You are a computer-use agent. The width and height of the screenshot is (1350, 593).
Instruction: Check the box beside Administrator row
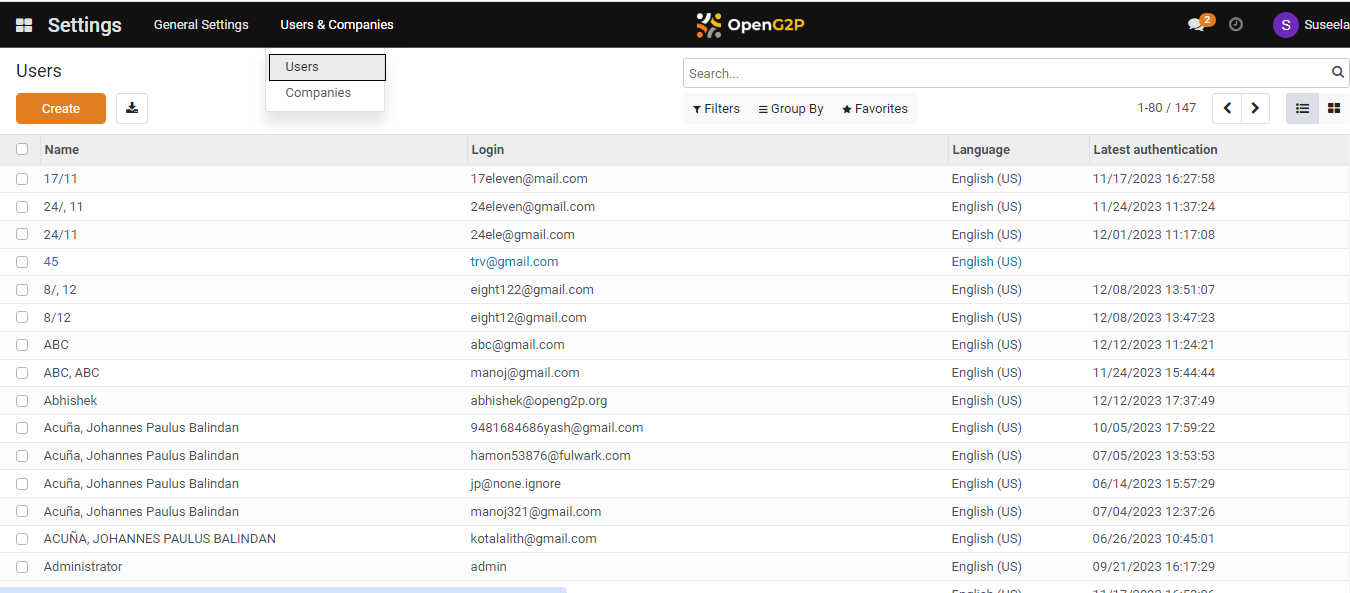point(22,567)
